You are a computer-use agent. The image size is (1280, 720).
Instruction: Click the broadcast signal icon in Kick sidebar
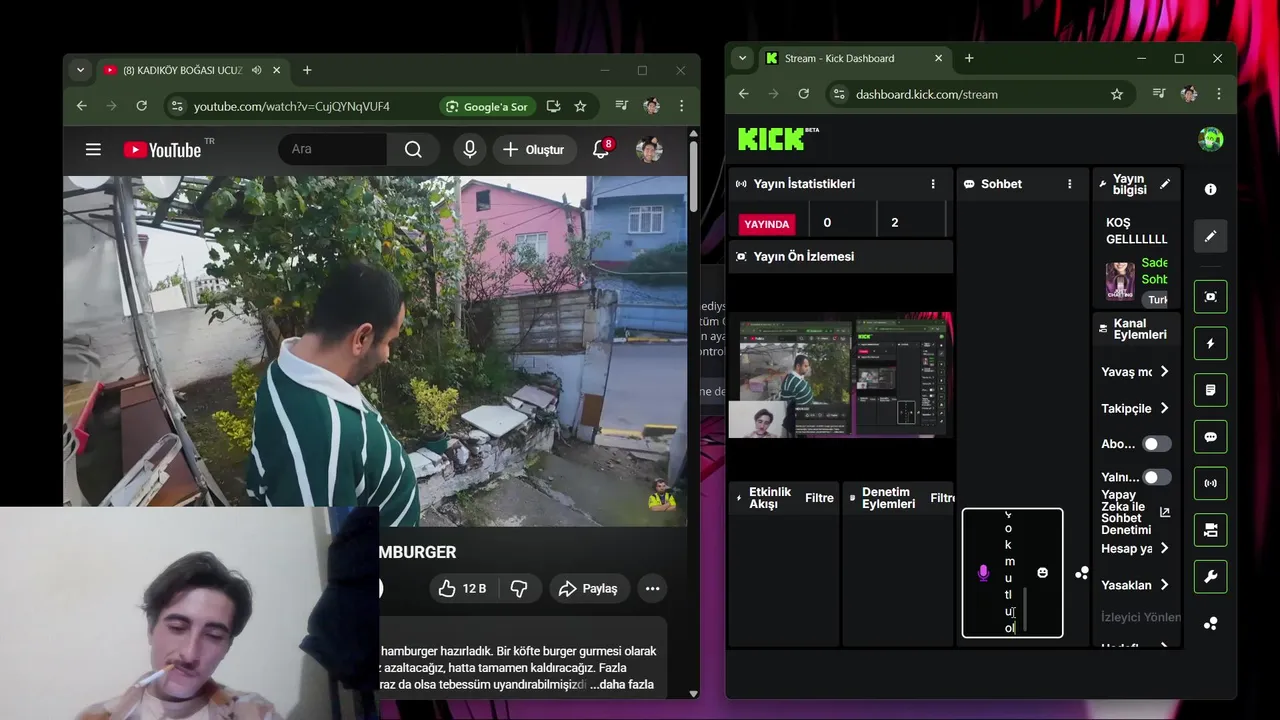(1210, 483)
